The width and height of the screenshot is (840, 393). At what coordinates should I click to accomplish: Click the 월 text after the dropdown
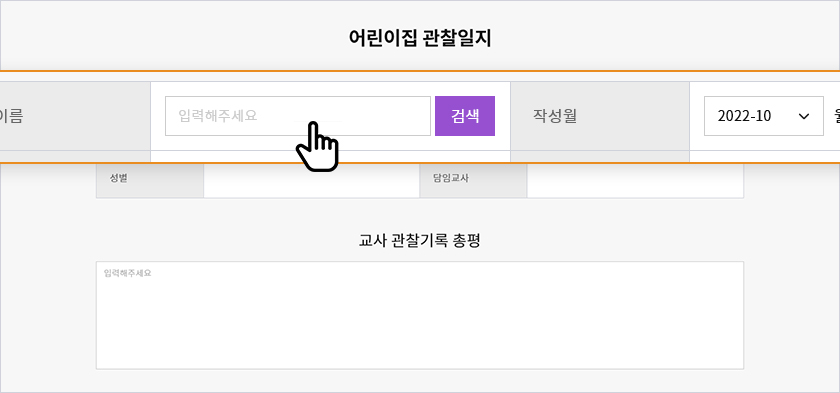pos(836,116)
